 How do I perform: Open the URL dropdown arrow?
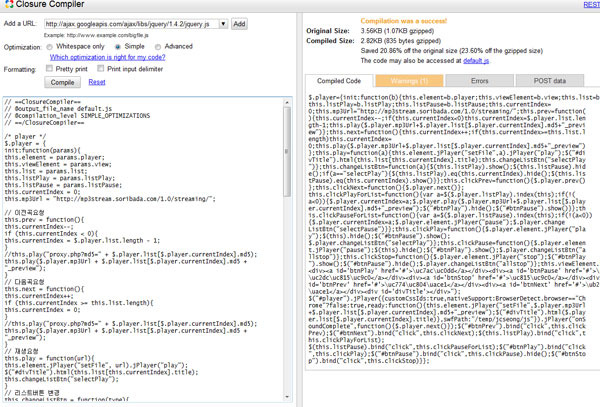pyautogui.click(x=223, y=24)
